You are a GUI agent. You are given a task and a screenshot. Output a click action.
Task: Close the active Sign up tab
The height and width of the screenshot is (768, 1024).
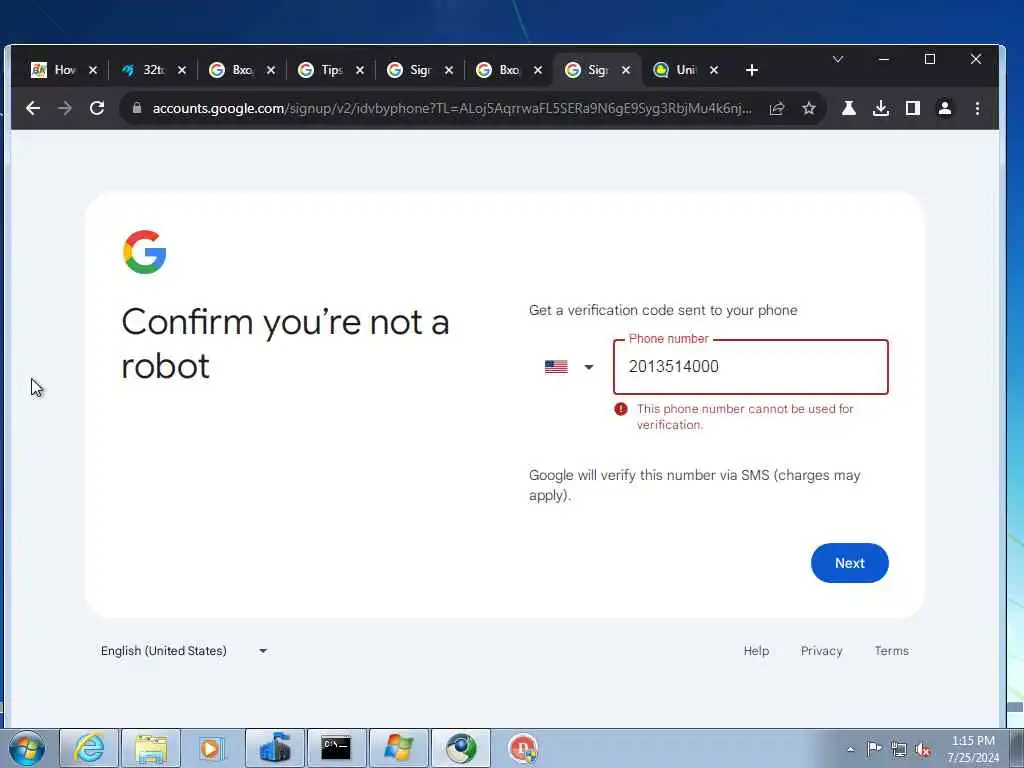[x=626, y=70]
